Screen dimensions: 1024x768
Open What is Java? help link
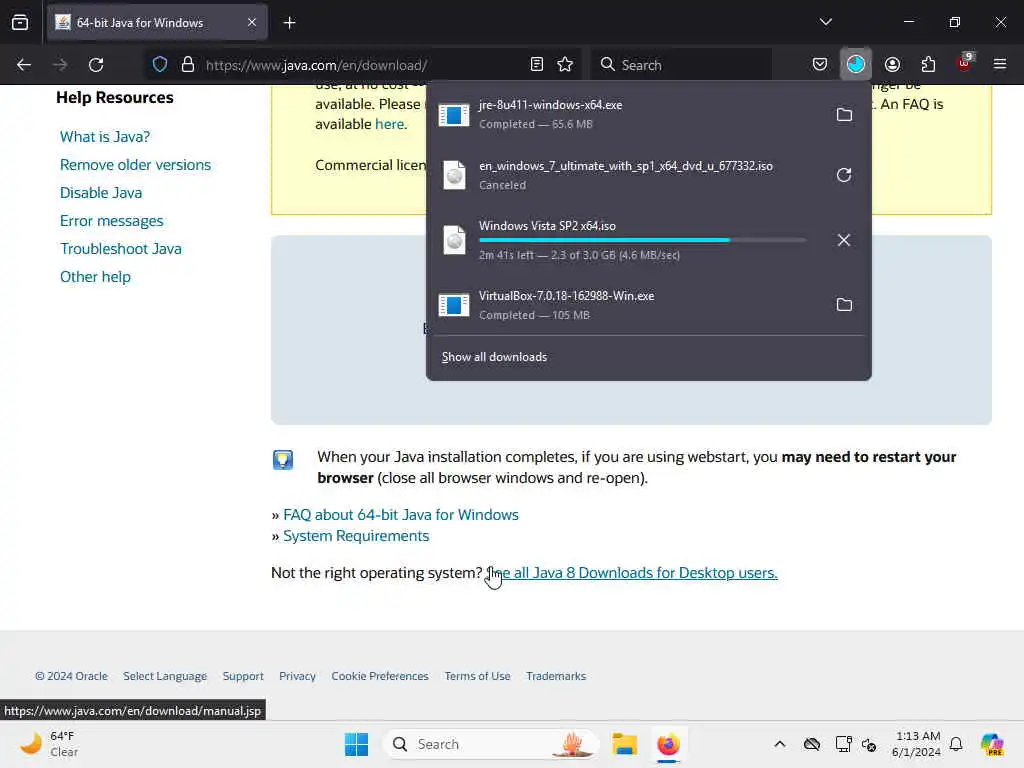point(105,136)
